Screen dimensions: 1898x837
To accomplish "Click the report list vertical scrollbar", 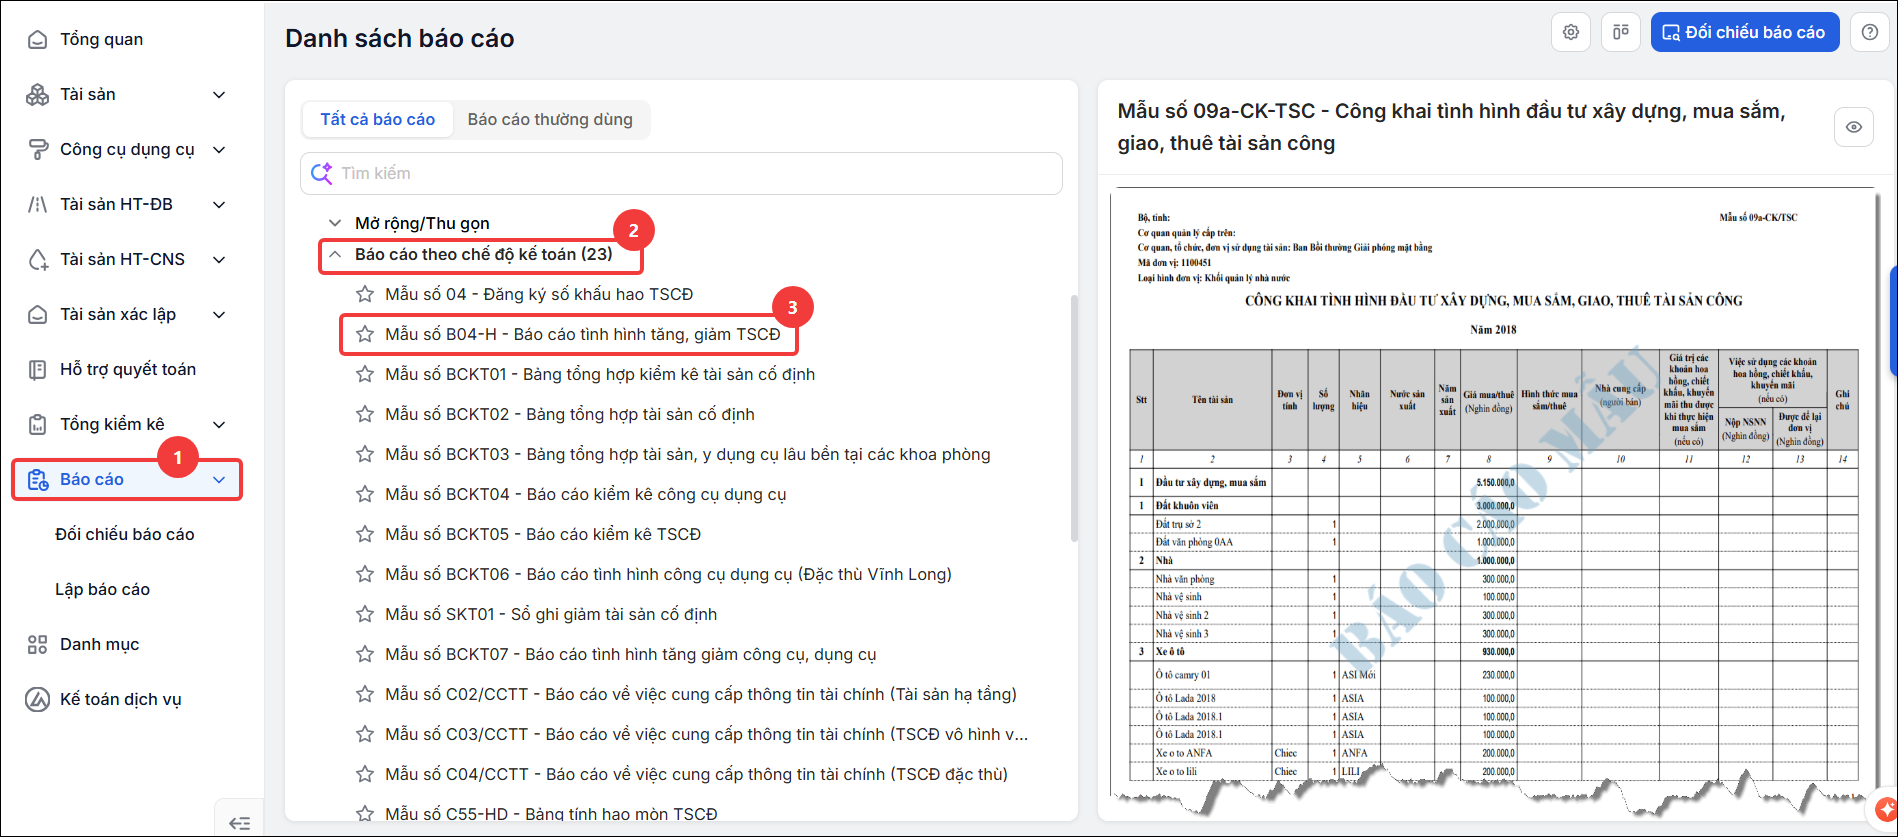I will [1074, 418].
